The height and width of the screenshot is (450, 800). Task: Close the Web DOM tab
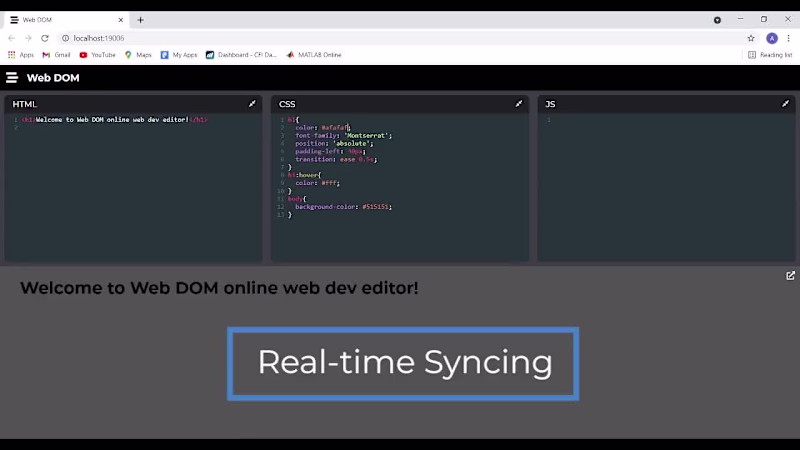[121, 20]
